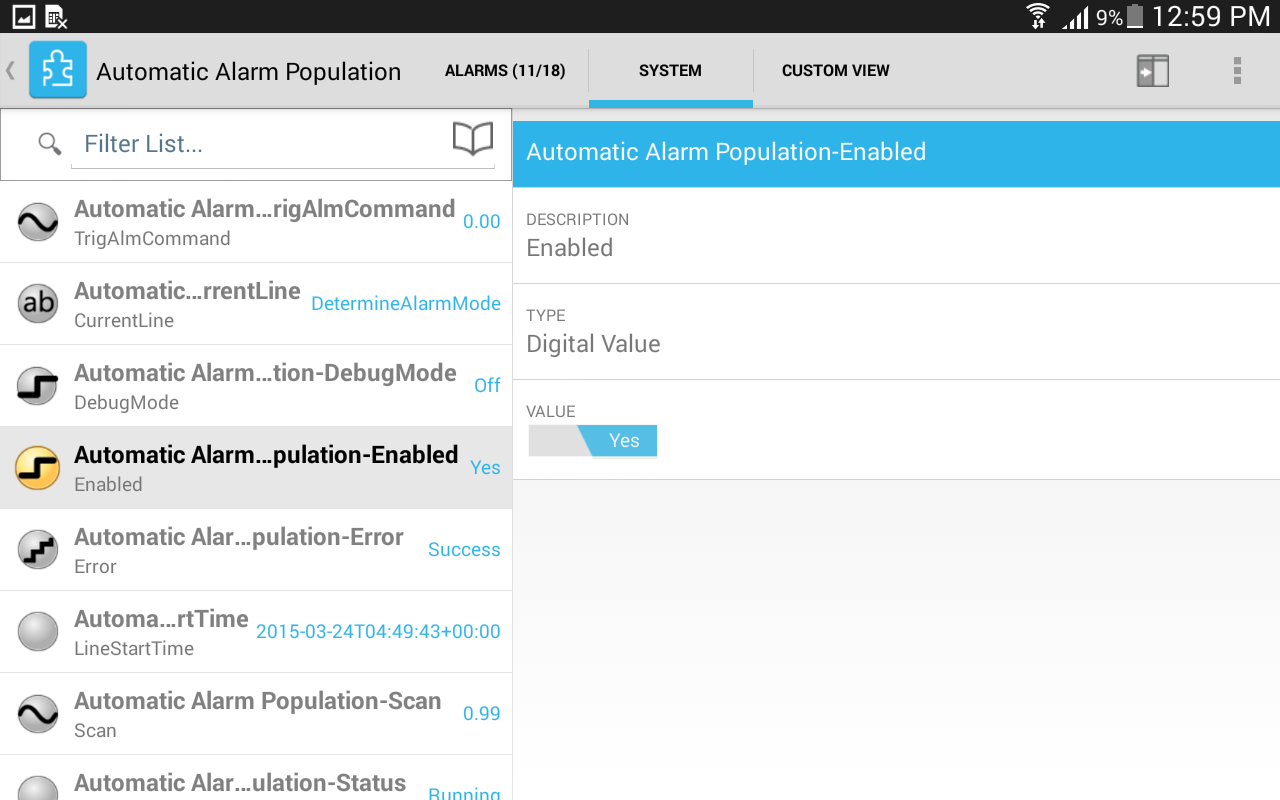The image size is (1280, 800).
Task: Open the three-dot overflow menu
Action: coord(1237,70)
